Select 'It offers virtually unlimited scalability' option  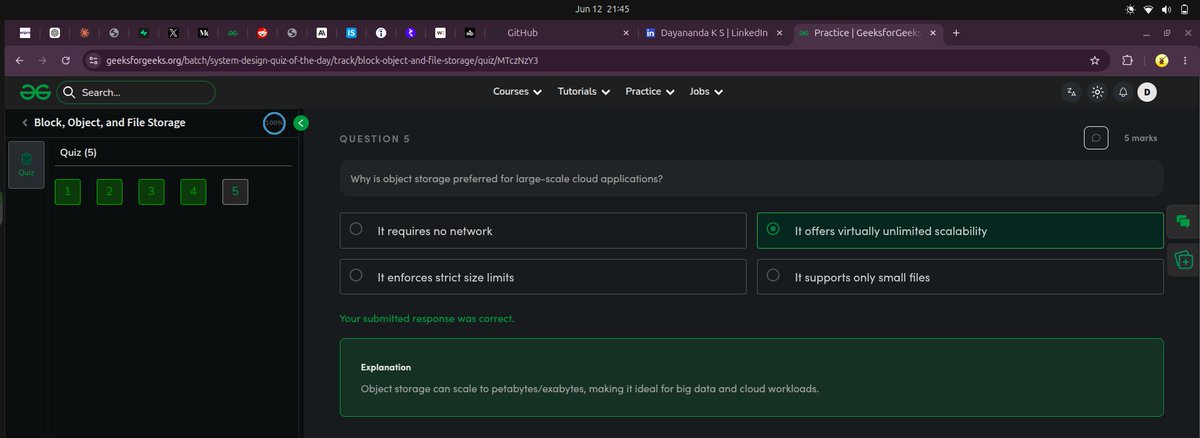(960, 231)
